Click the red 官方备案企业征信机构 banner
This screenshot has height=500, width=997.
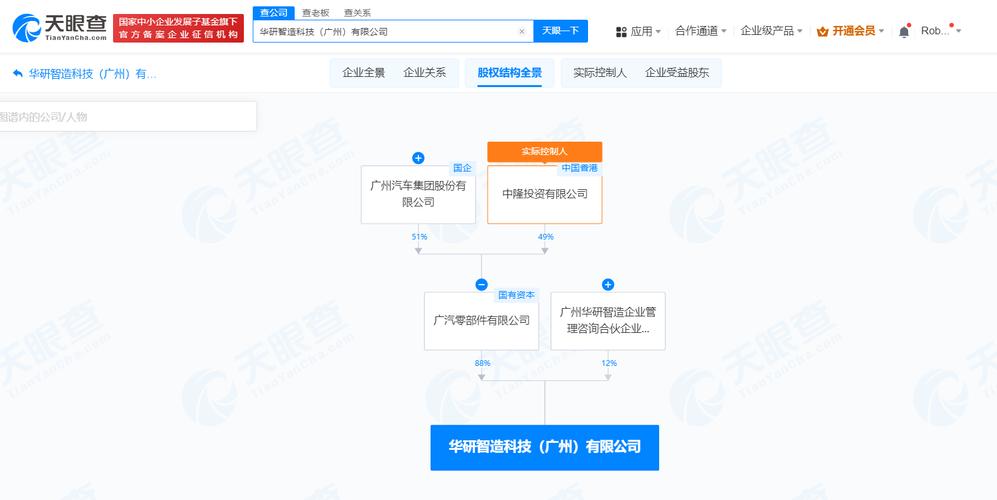(x=178, y=28)
